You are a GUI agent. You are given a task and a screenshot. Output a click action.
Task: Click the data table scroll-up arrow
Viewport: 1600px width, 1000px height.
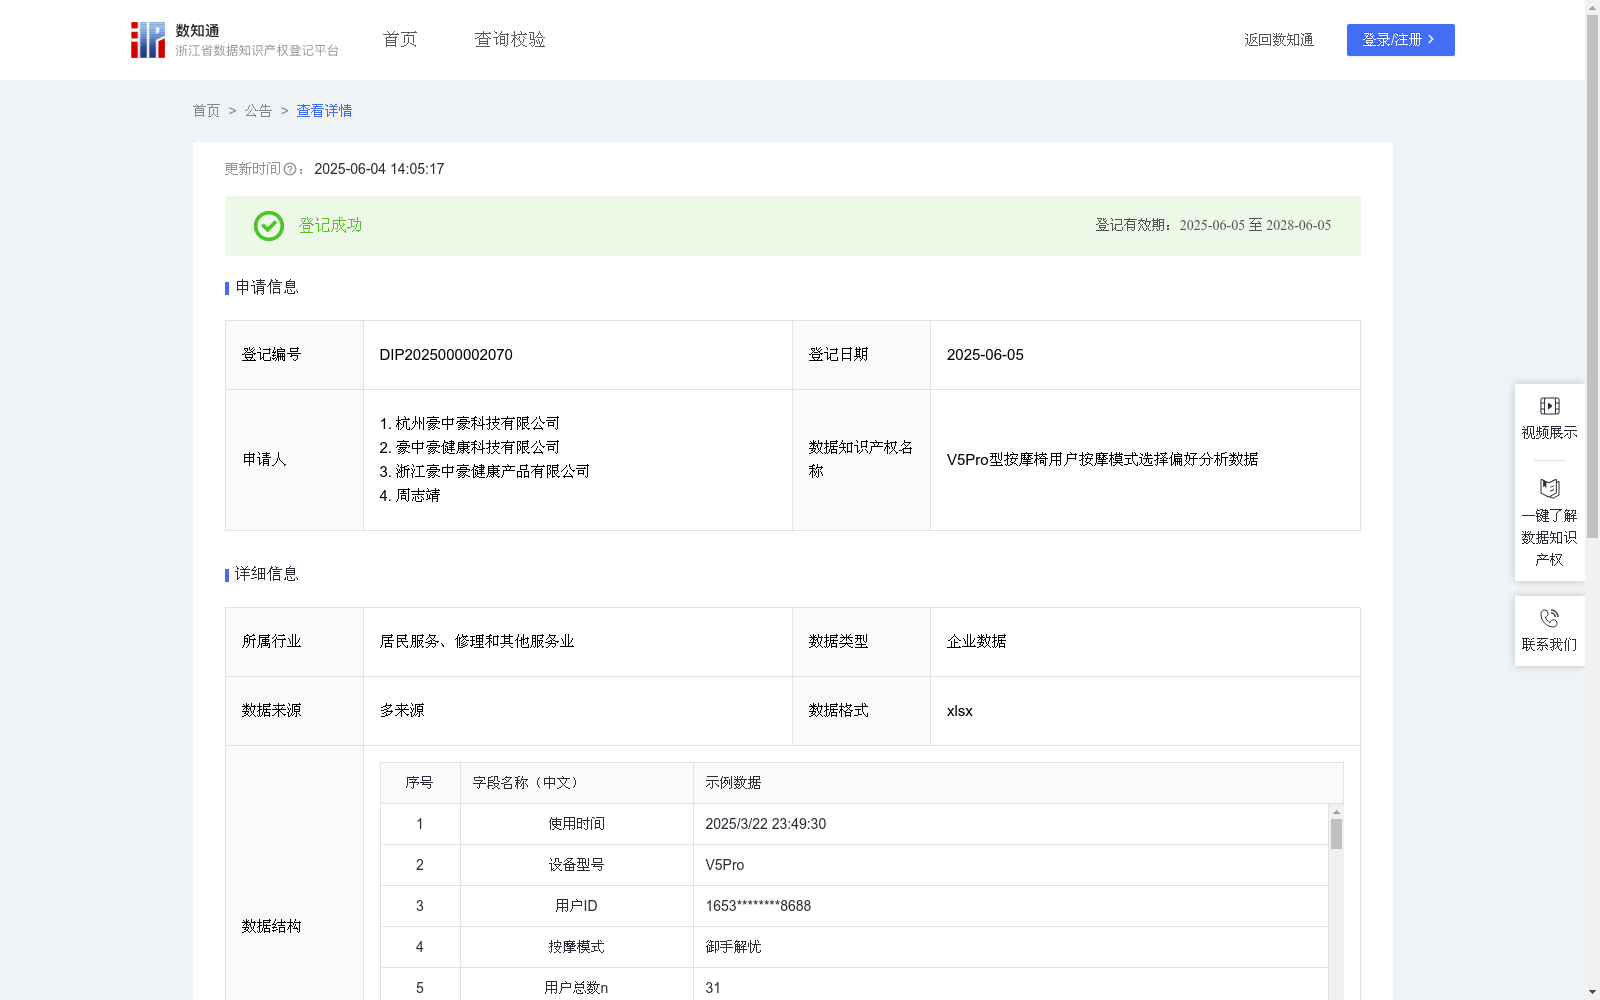click(1336, 812)
